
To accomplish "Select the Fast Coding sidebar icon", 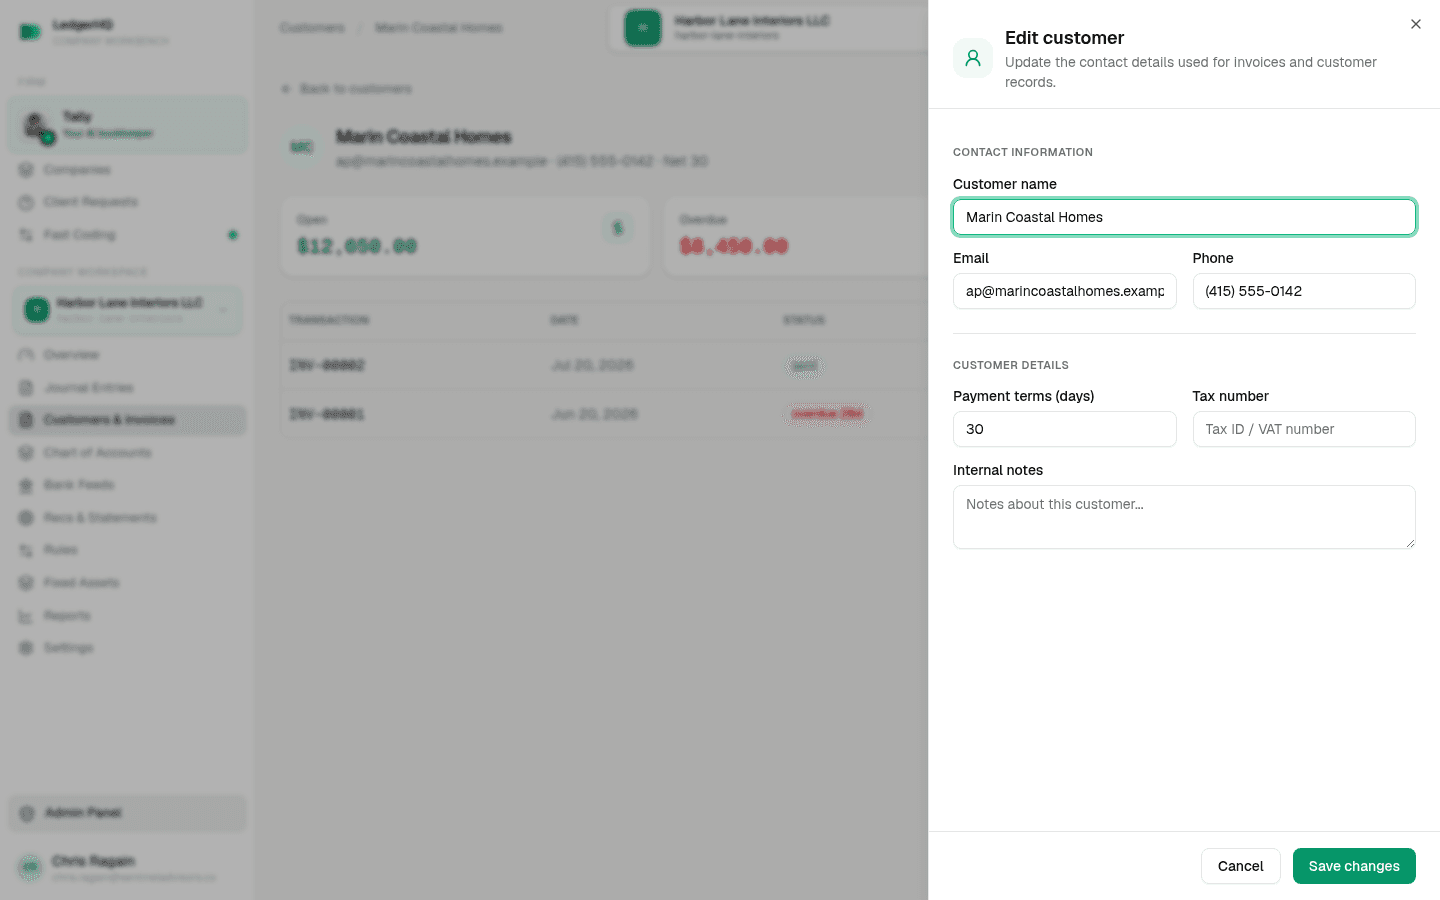I will 27,235.
